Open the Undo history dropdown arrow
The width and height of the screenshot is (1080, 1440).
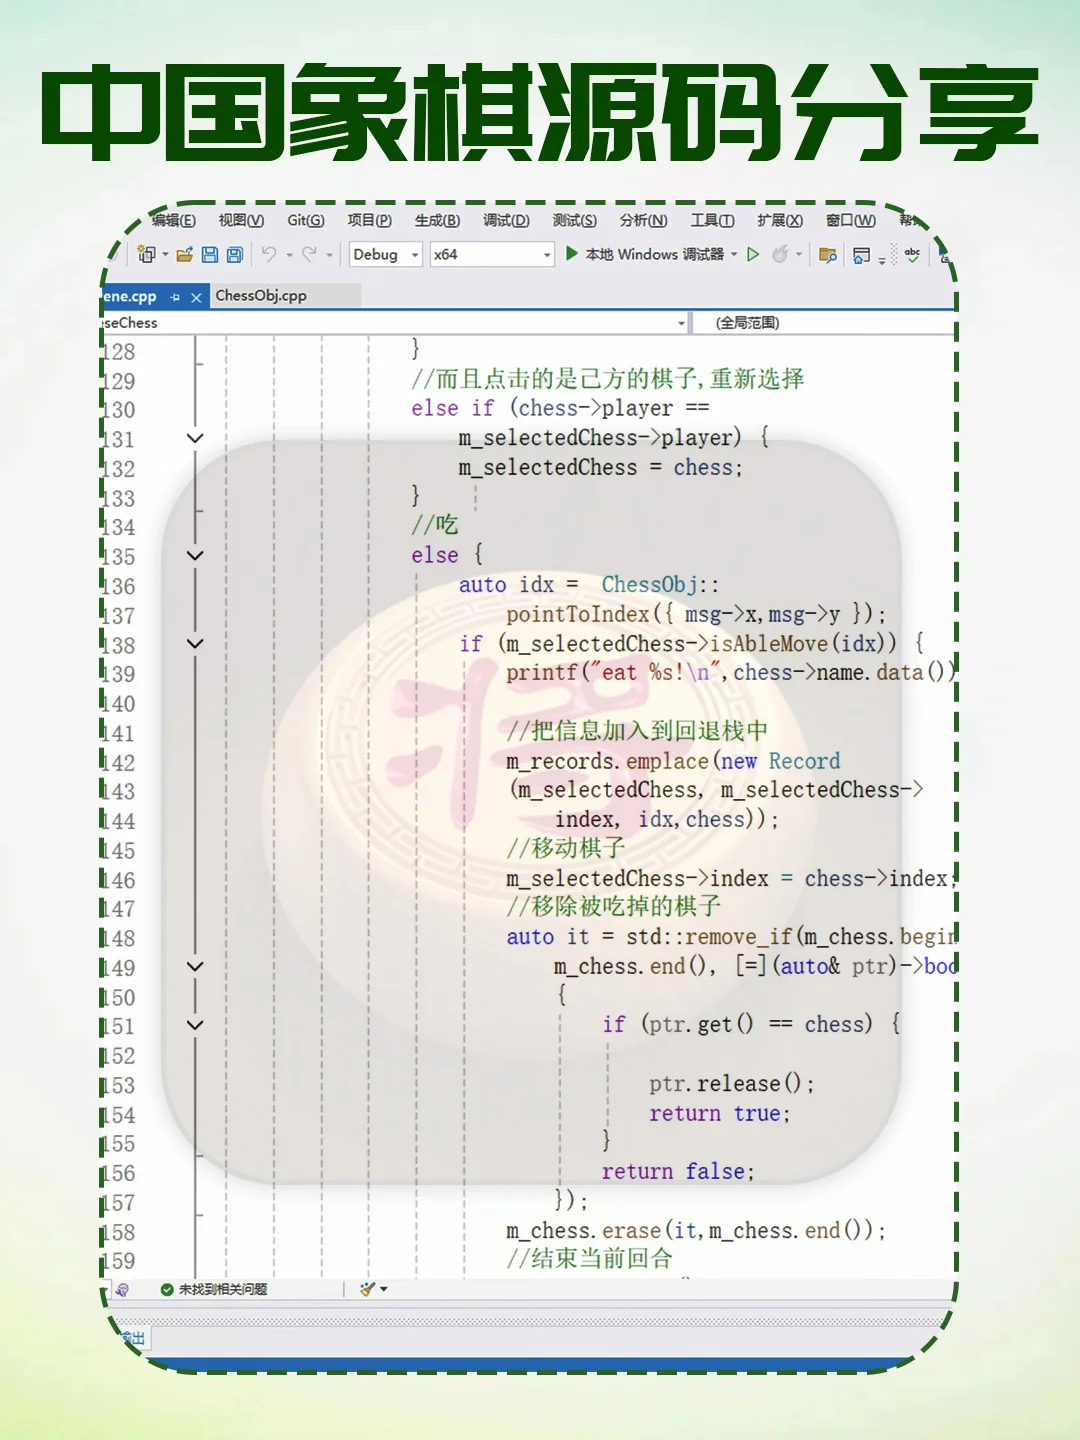289,255
